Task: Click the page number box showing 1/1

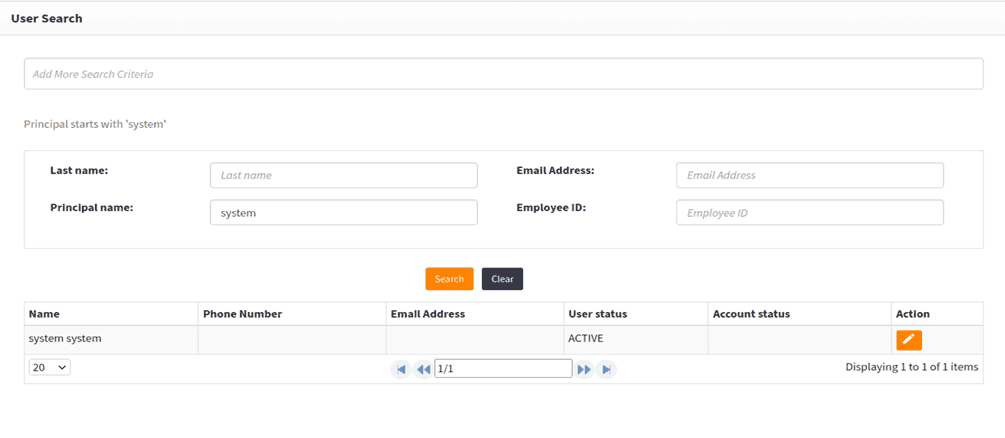Action: pyautogui.click(x=503, y=369)
